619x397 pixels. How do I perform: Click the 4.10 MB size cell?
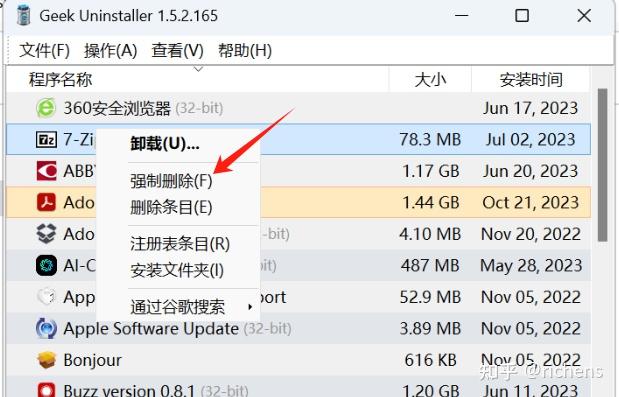(x=430, y=234)
